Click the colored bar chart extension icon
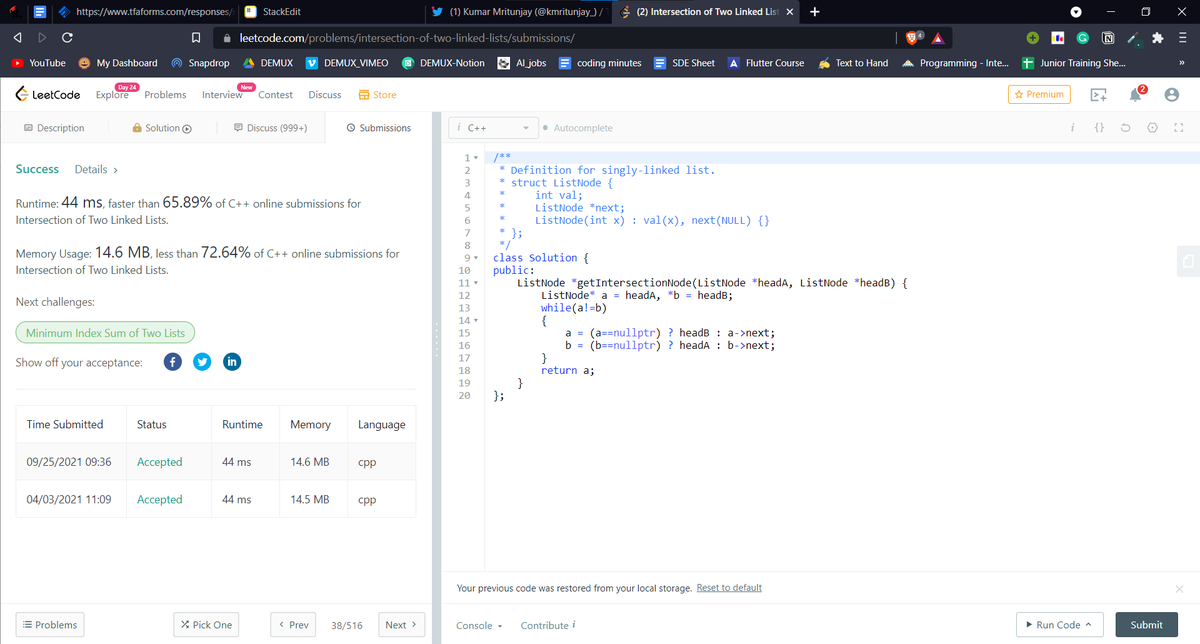1200x644 pixels. tap(1057, 37)
